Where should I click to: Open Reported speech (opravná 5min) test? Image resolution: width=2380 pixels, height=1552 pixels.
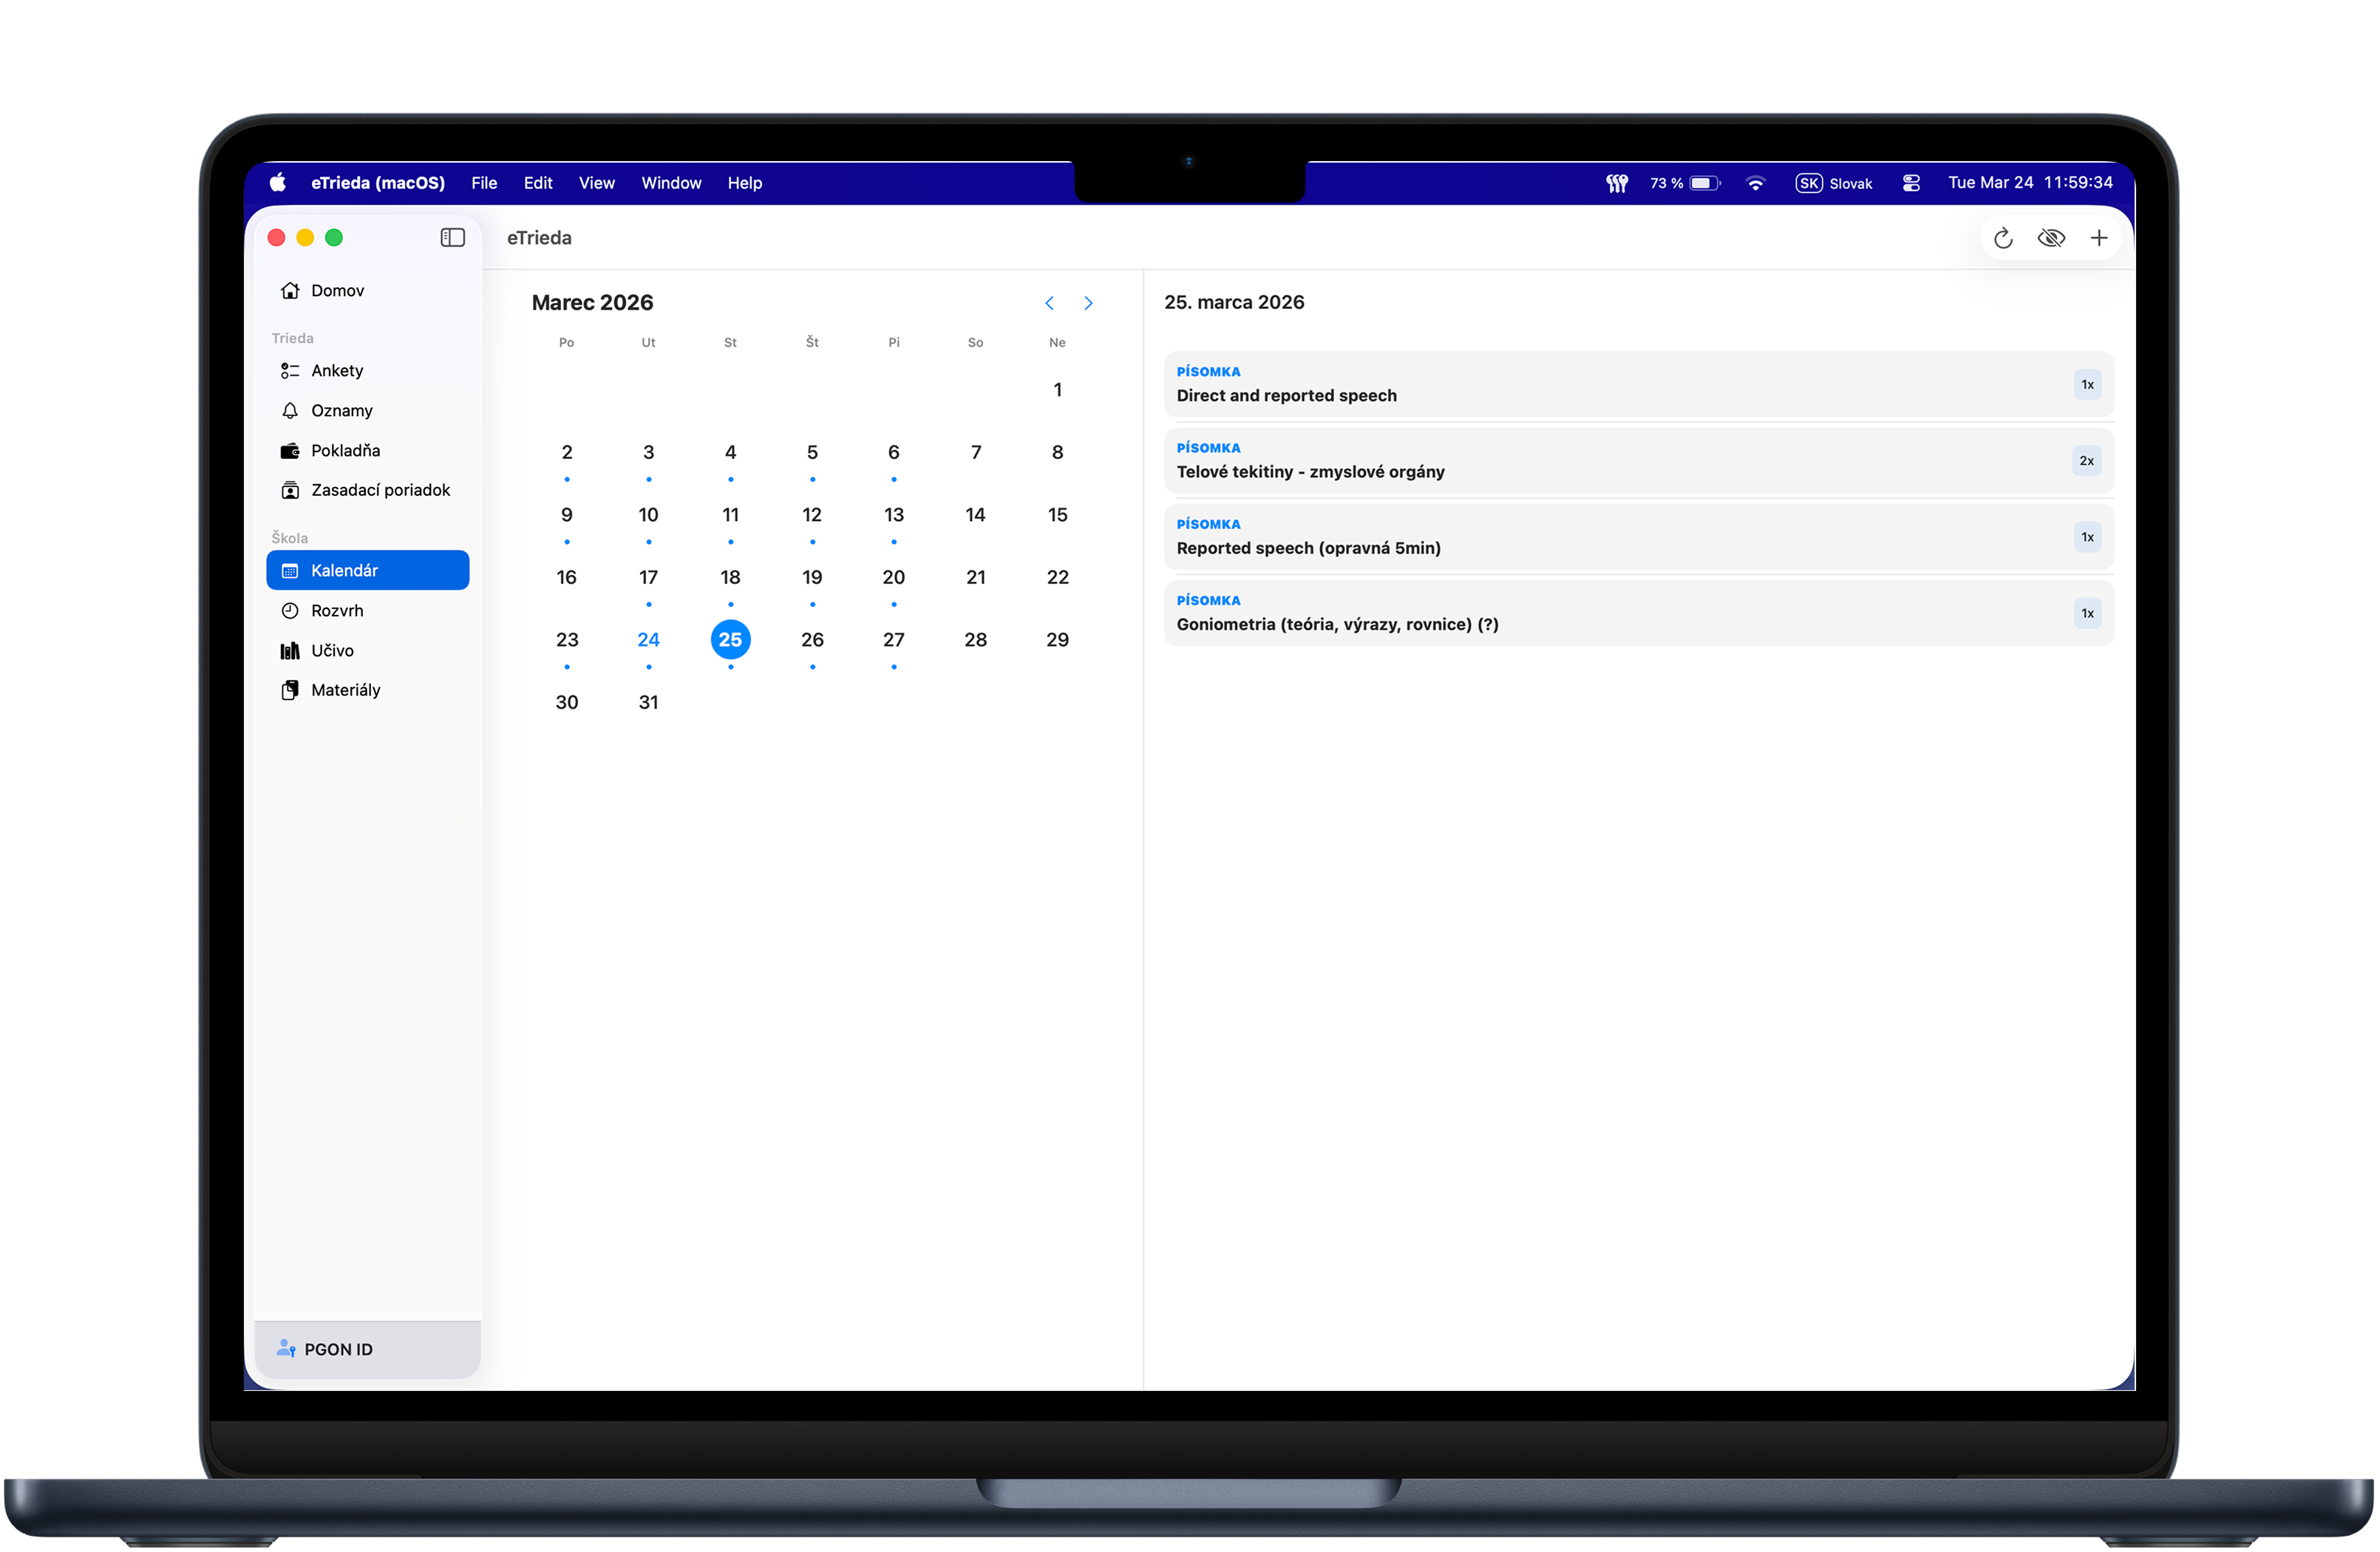point(1639,537)
